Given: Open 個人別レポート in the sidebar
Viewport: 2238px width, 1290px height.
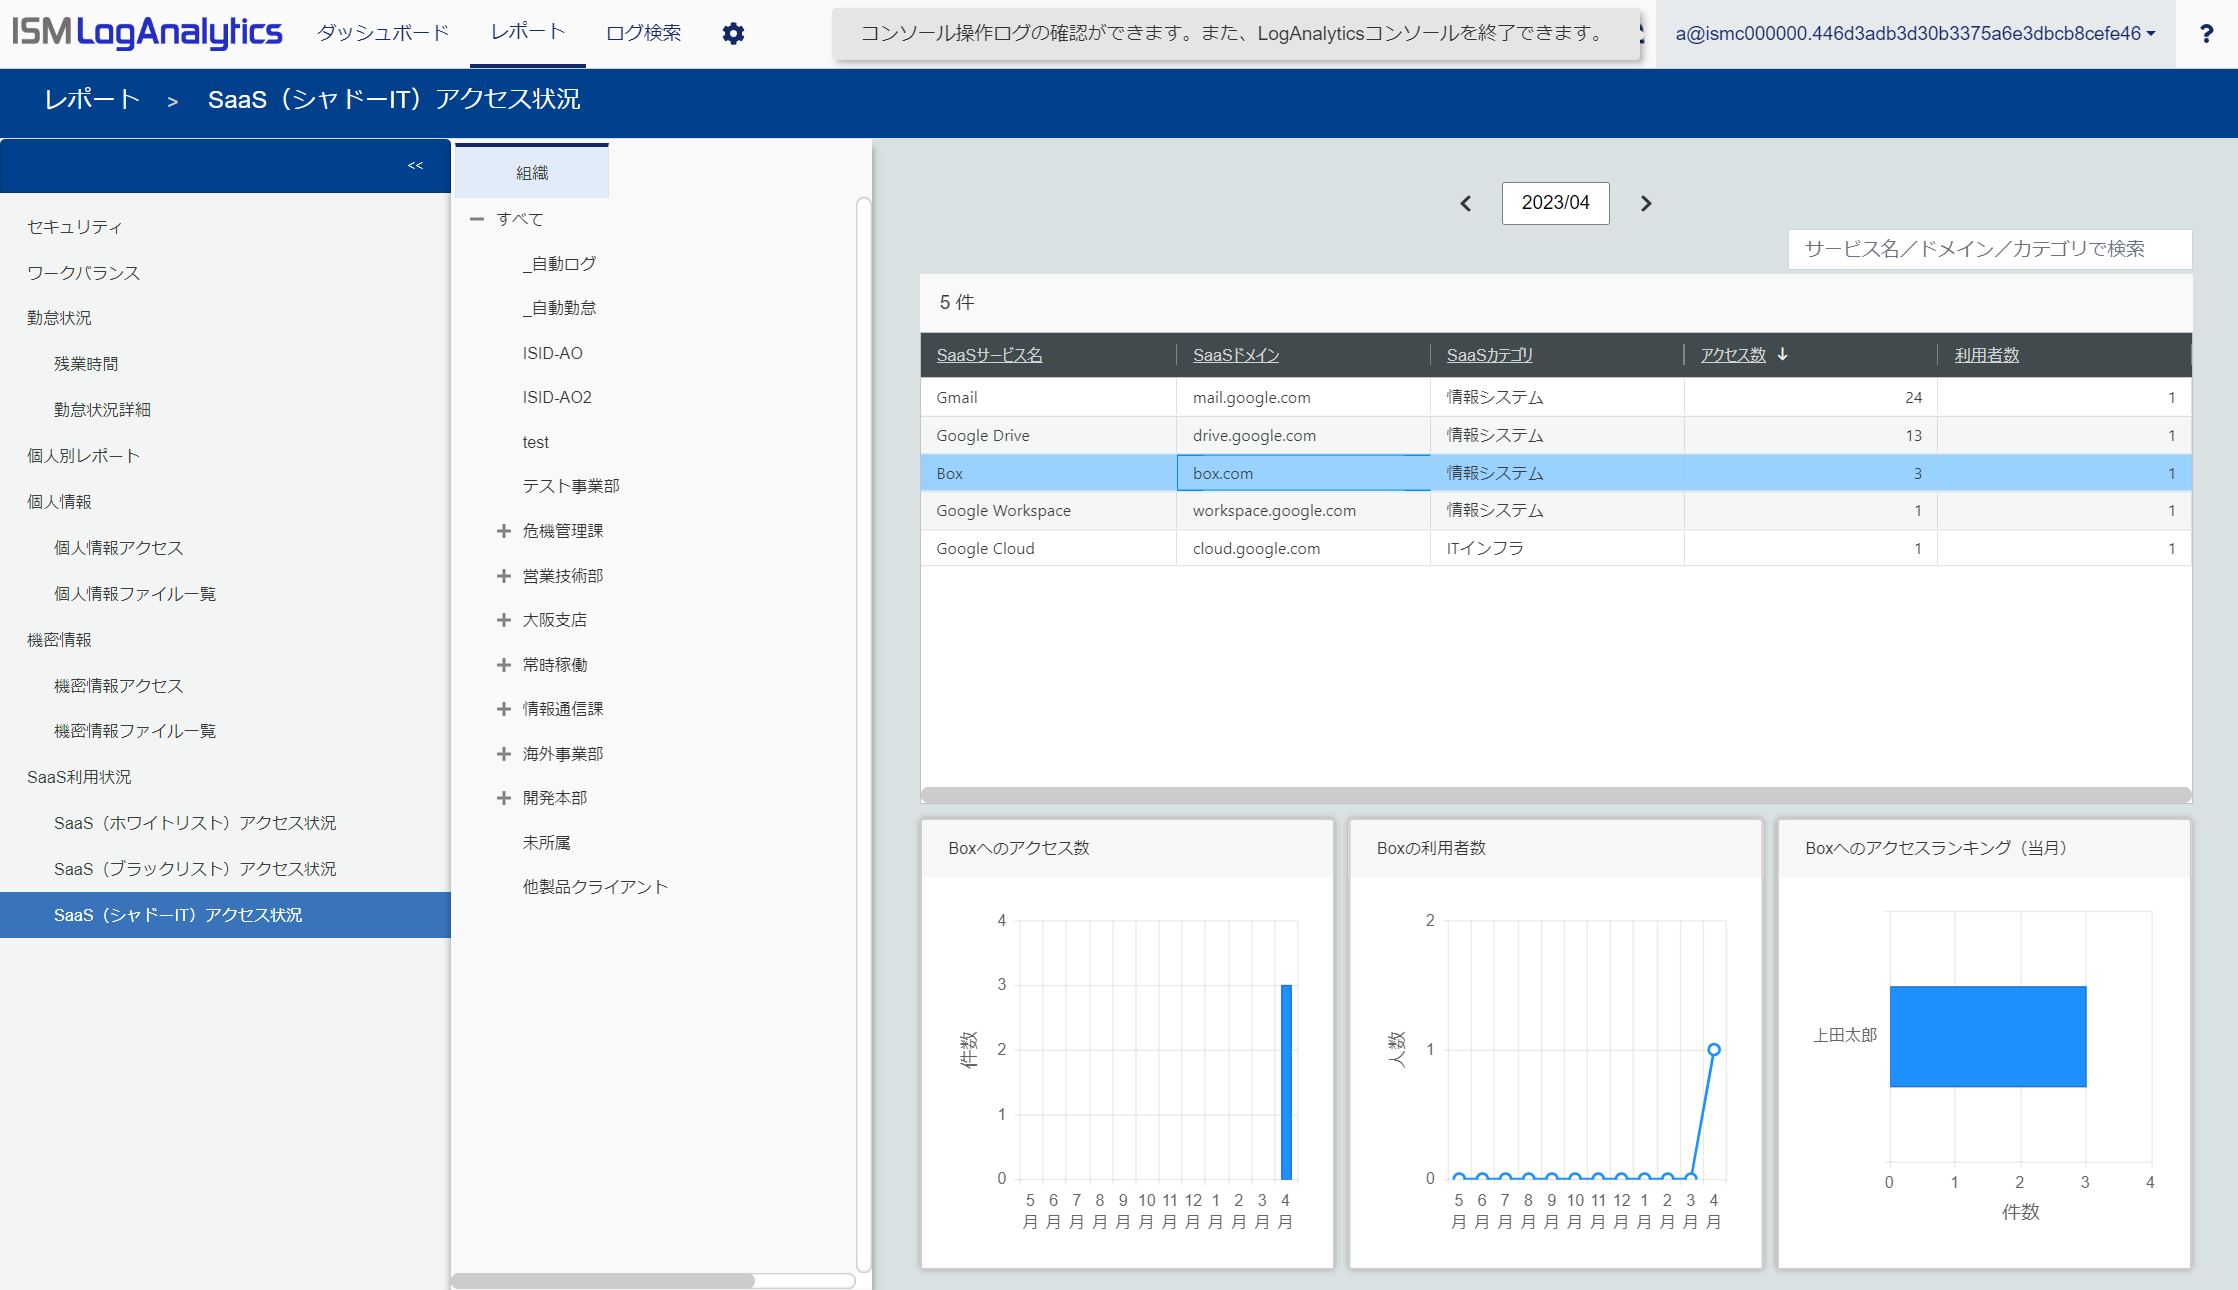Looking at the screenshot, I should 83,456.
